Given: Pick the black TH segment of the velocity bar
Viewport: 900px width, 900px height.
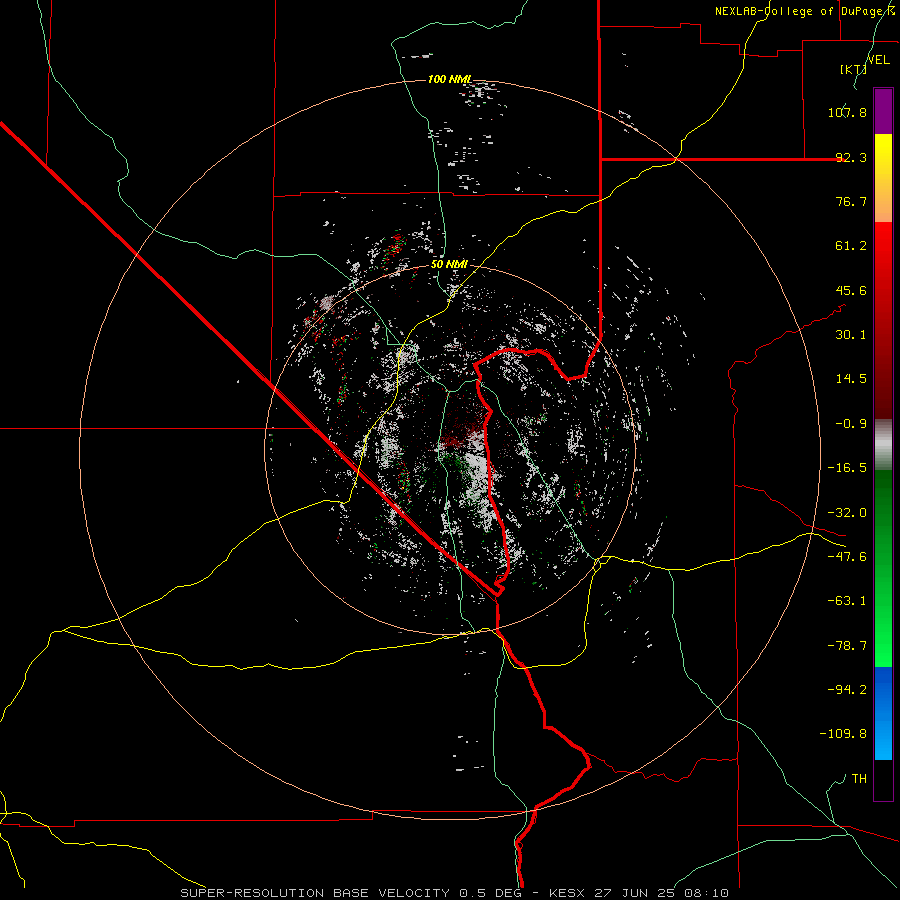Looking at the screenshot, I should point(883,780).
